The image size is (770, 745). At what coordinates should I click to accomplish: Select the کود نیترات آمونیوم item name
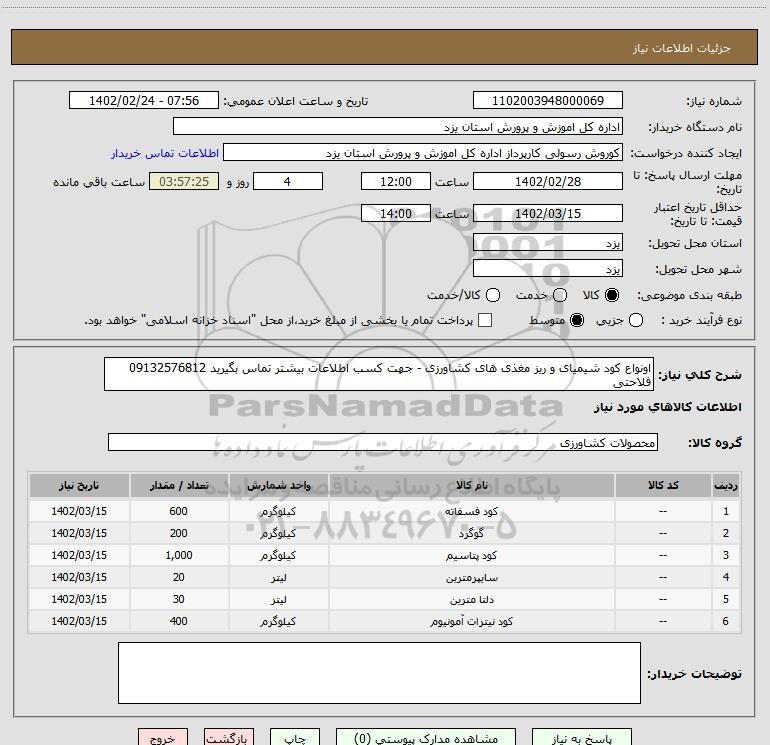pos(471,621)
